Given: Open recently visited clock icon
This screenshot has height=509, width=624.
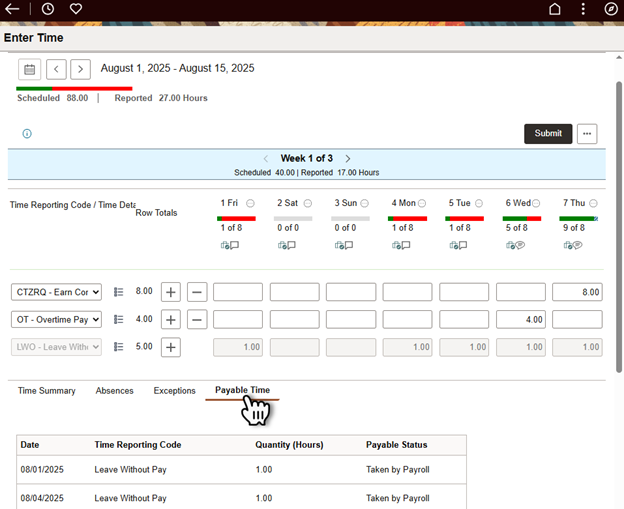Looking at the screenshot, I should [48, 9].
